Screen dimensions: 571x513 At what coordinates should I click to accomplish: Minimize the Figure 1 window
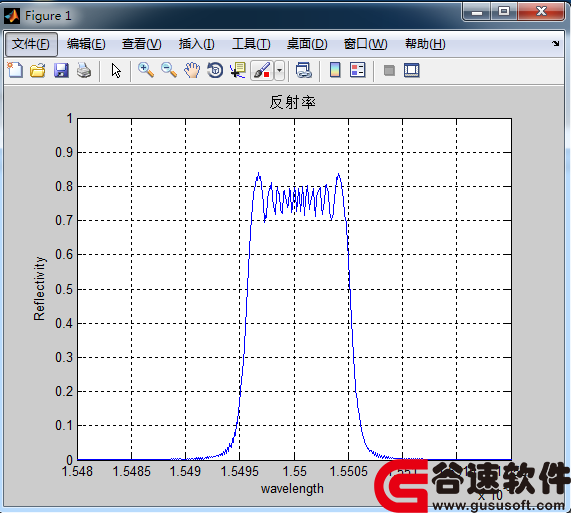(477, 12)
